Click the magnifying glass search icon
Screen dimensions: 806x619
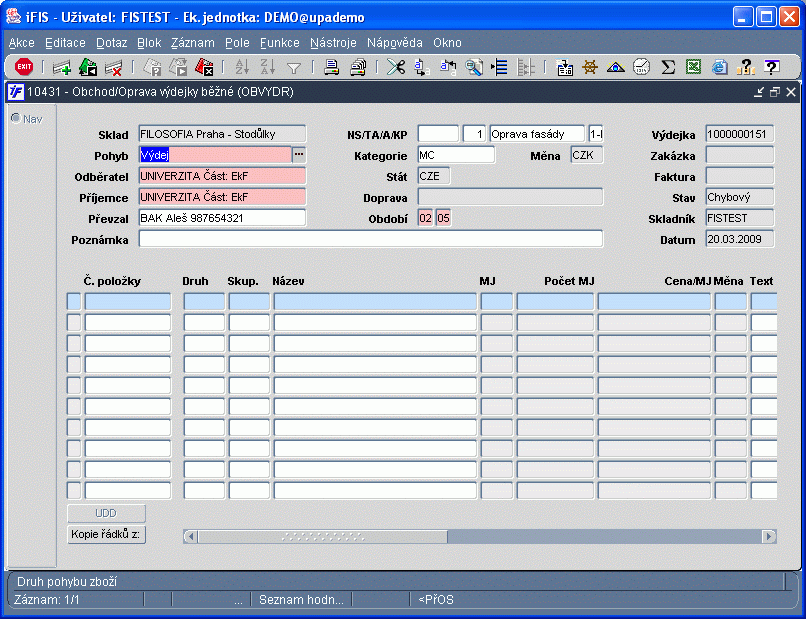coord(473,67)
